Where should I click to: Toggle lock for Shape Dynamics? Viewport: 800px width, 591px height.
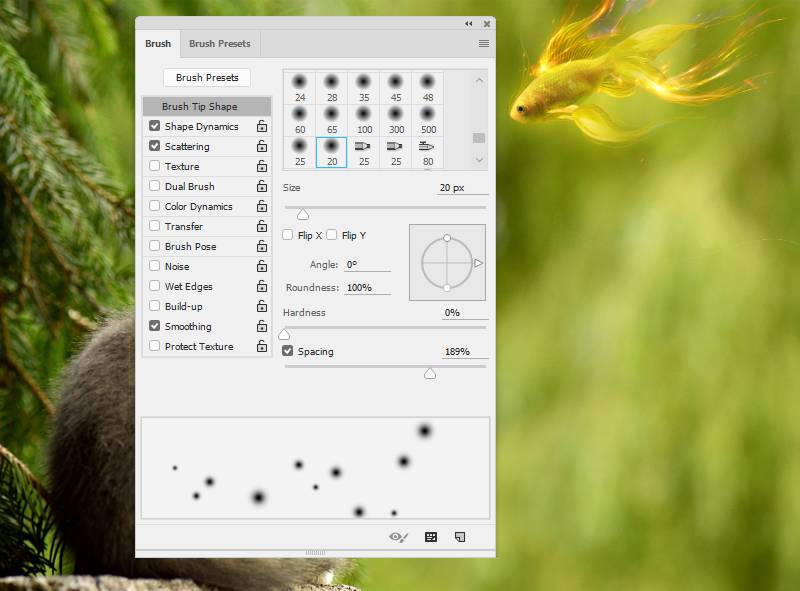(x=262, y=126)
